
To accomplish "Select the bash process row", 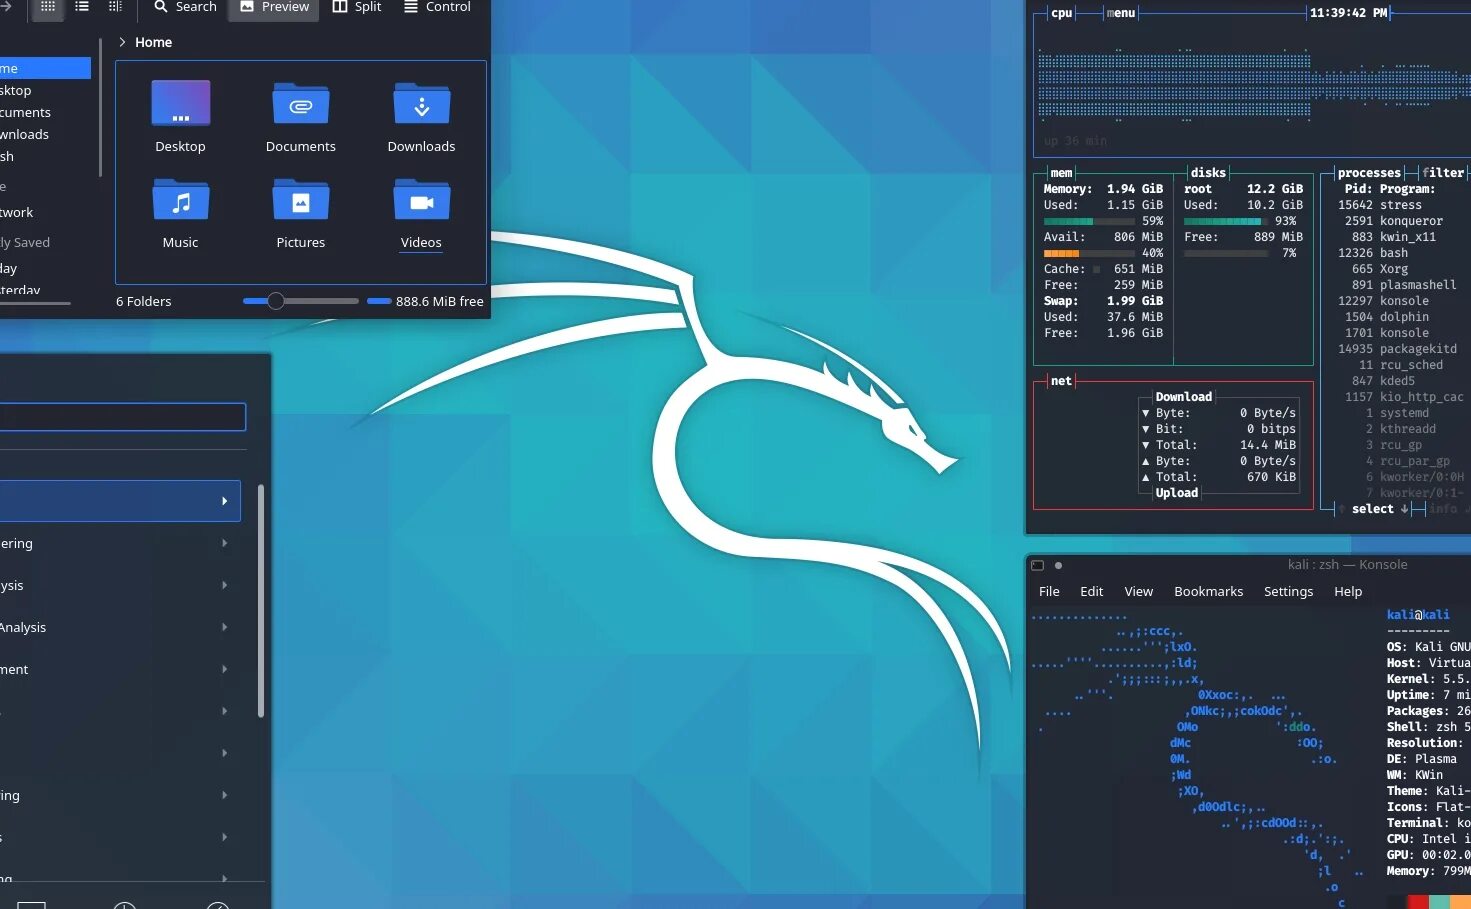I will click(1400, 253).
